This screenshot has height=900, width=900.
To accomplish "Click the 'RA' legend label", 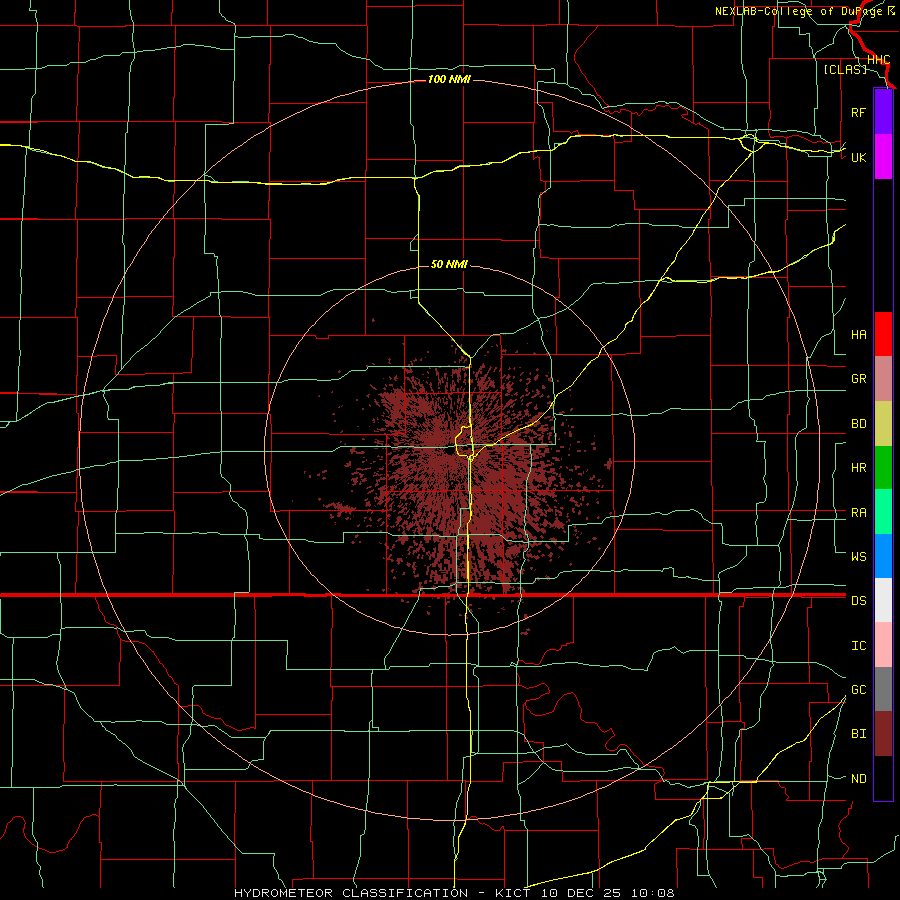I will (858, 512).
